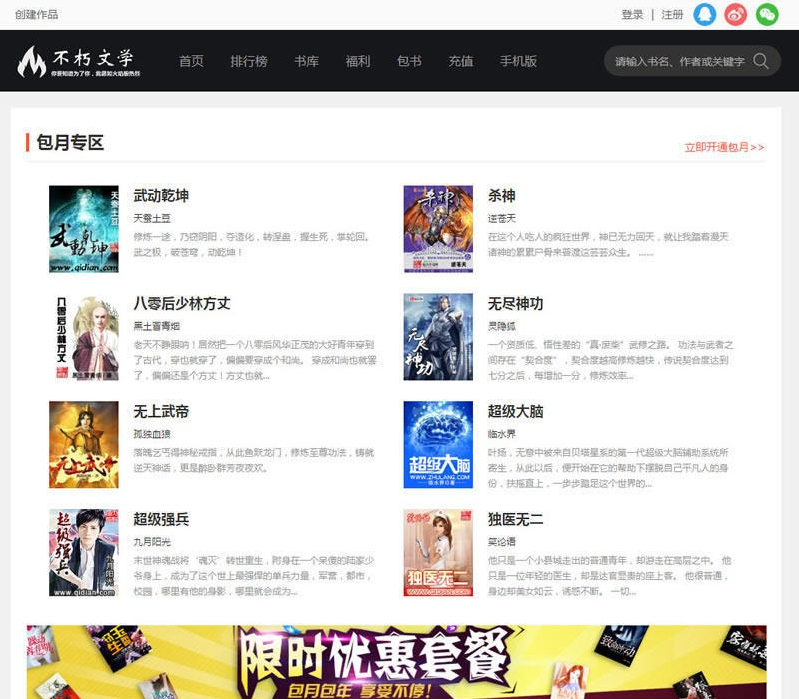
Task: Open the 充值 page from navigation
Action: coord(461,61)
